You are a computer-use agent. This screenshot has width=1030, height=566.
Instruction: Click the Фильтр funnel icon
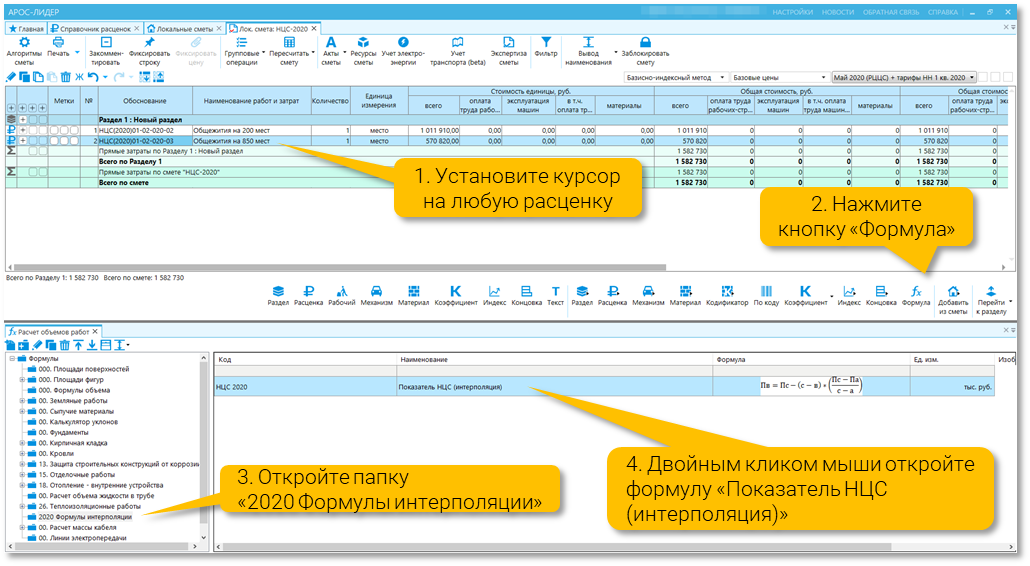pyautogui.click(x=546, y=43)
